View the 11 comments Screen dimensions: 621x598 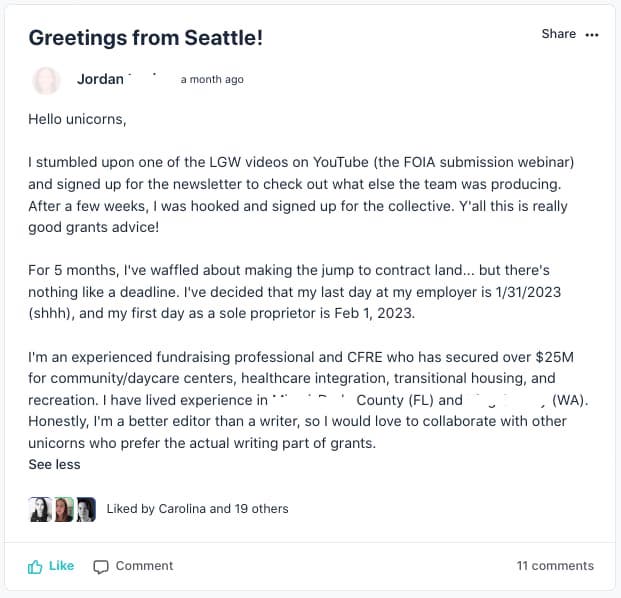555,566
